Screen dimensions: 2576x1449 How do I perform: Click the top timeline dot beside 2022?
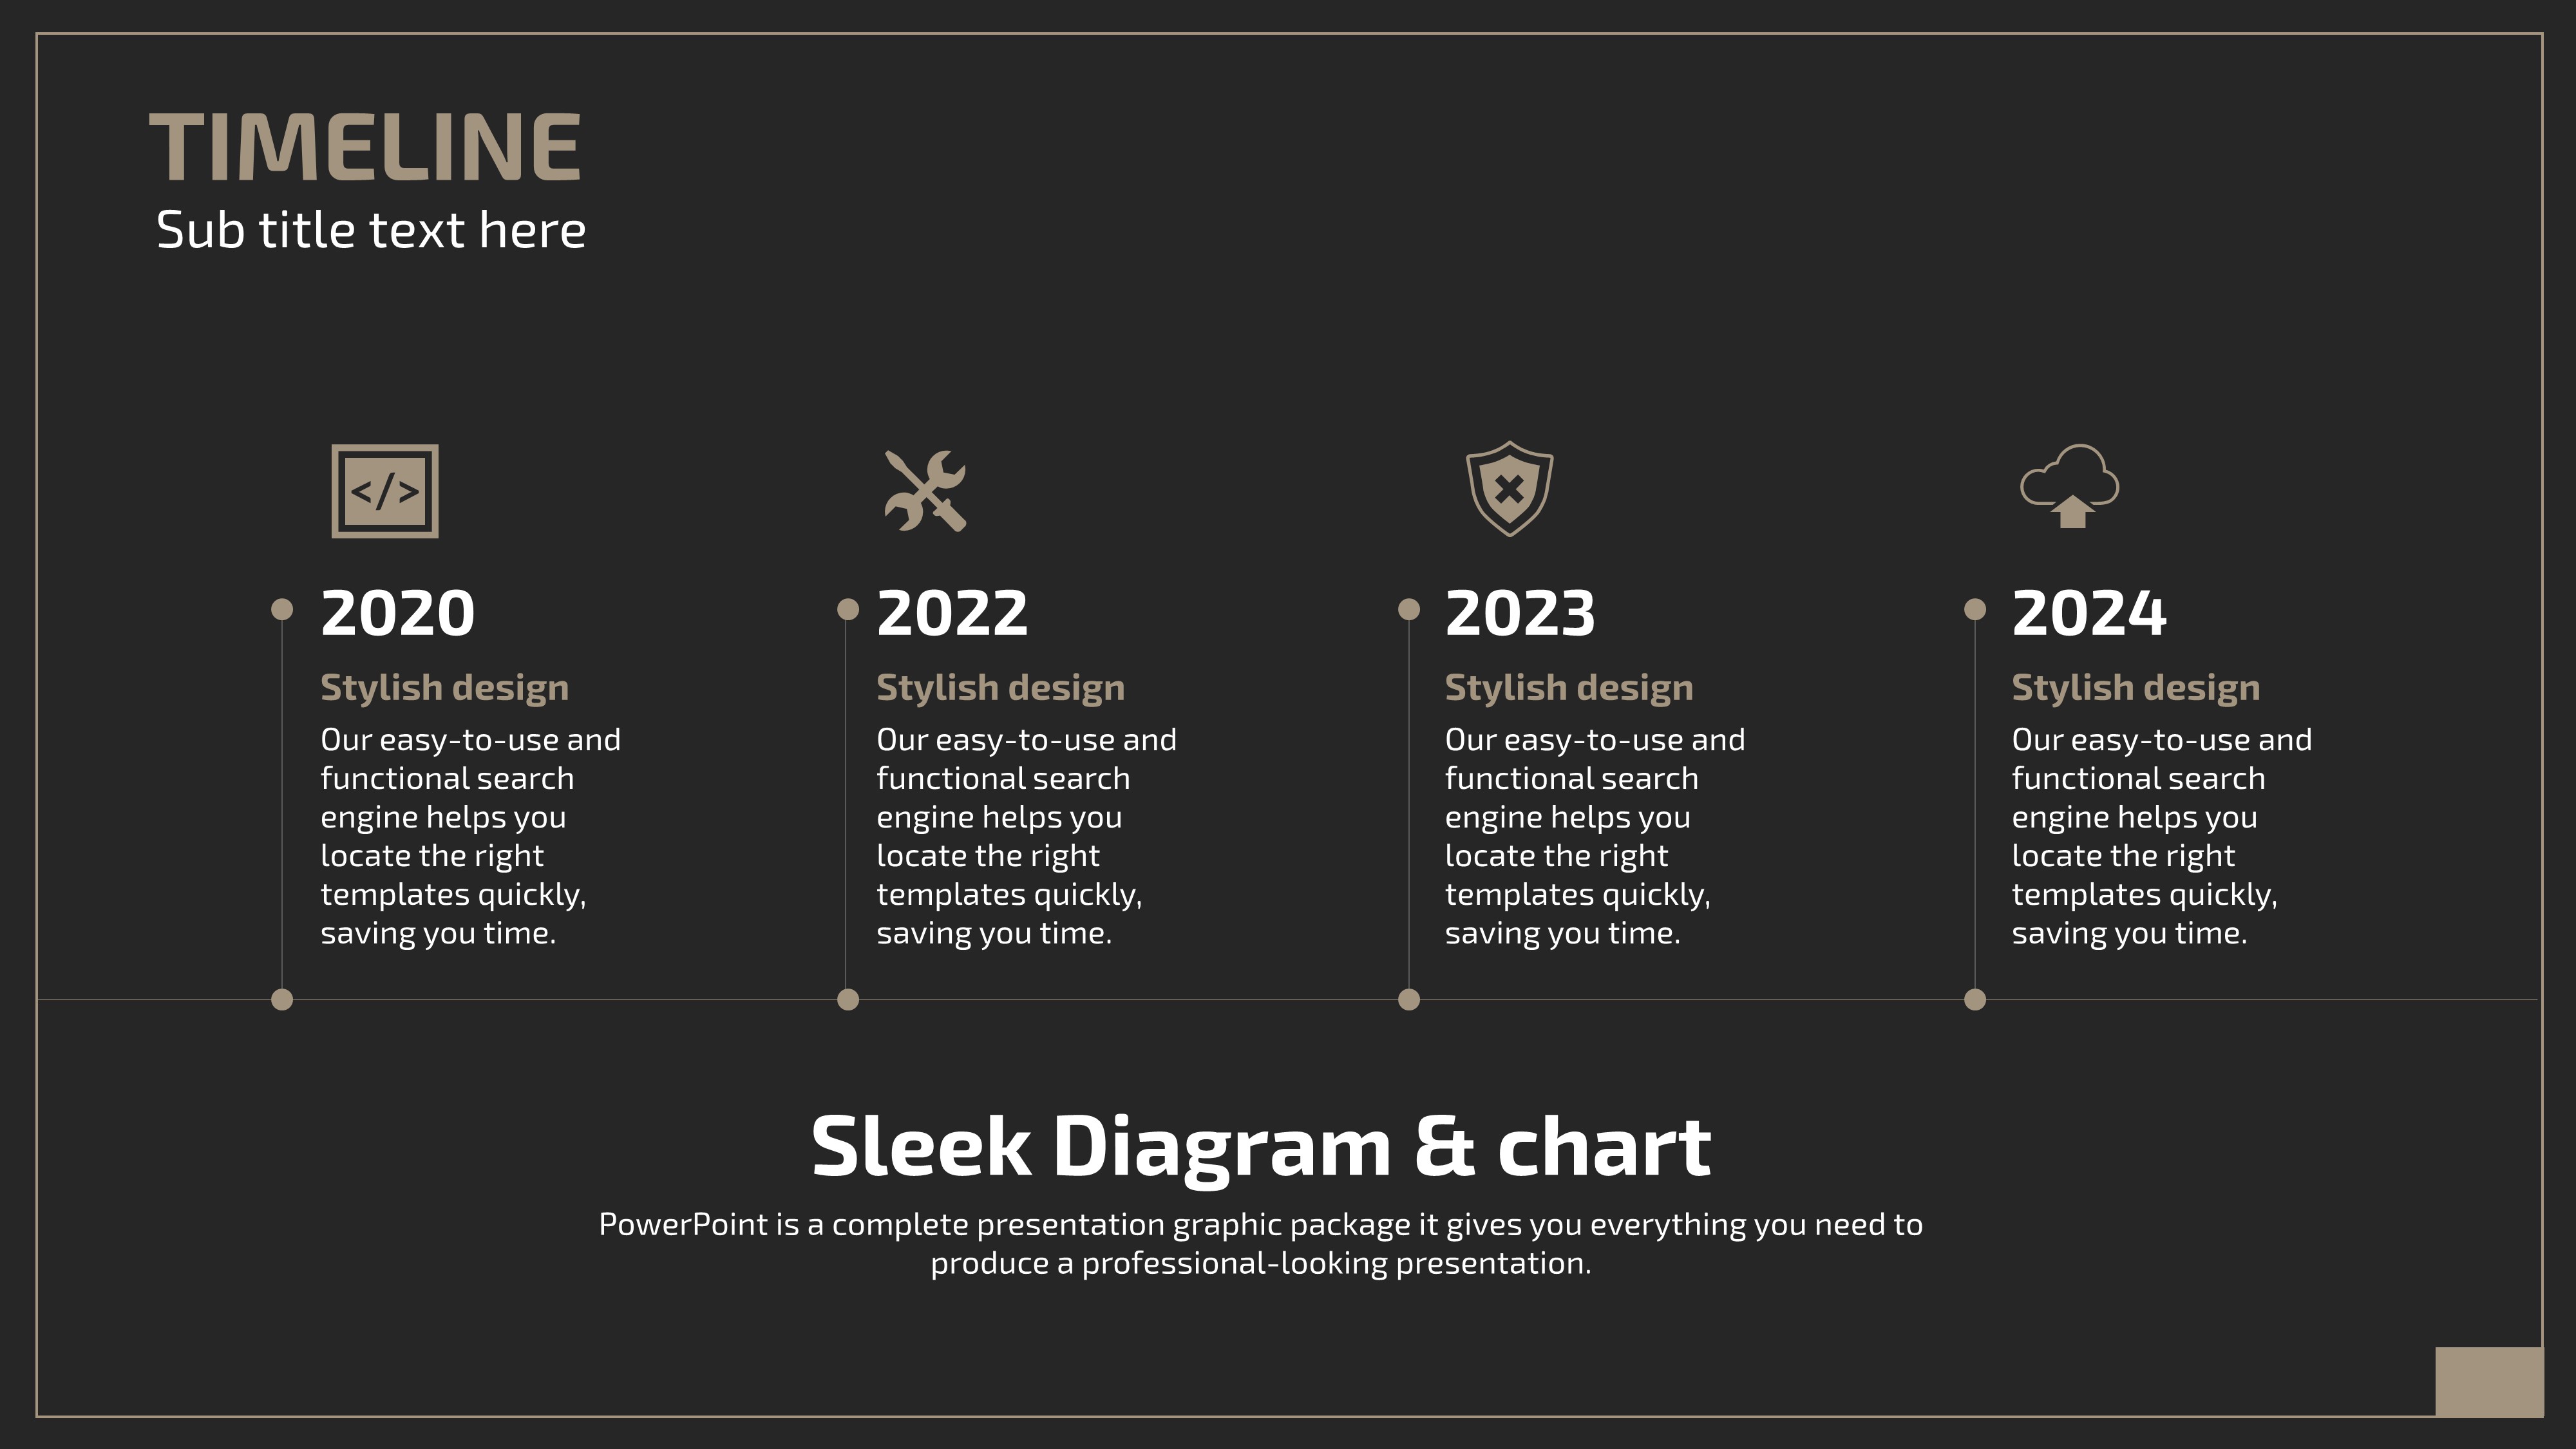(848, 609)
